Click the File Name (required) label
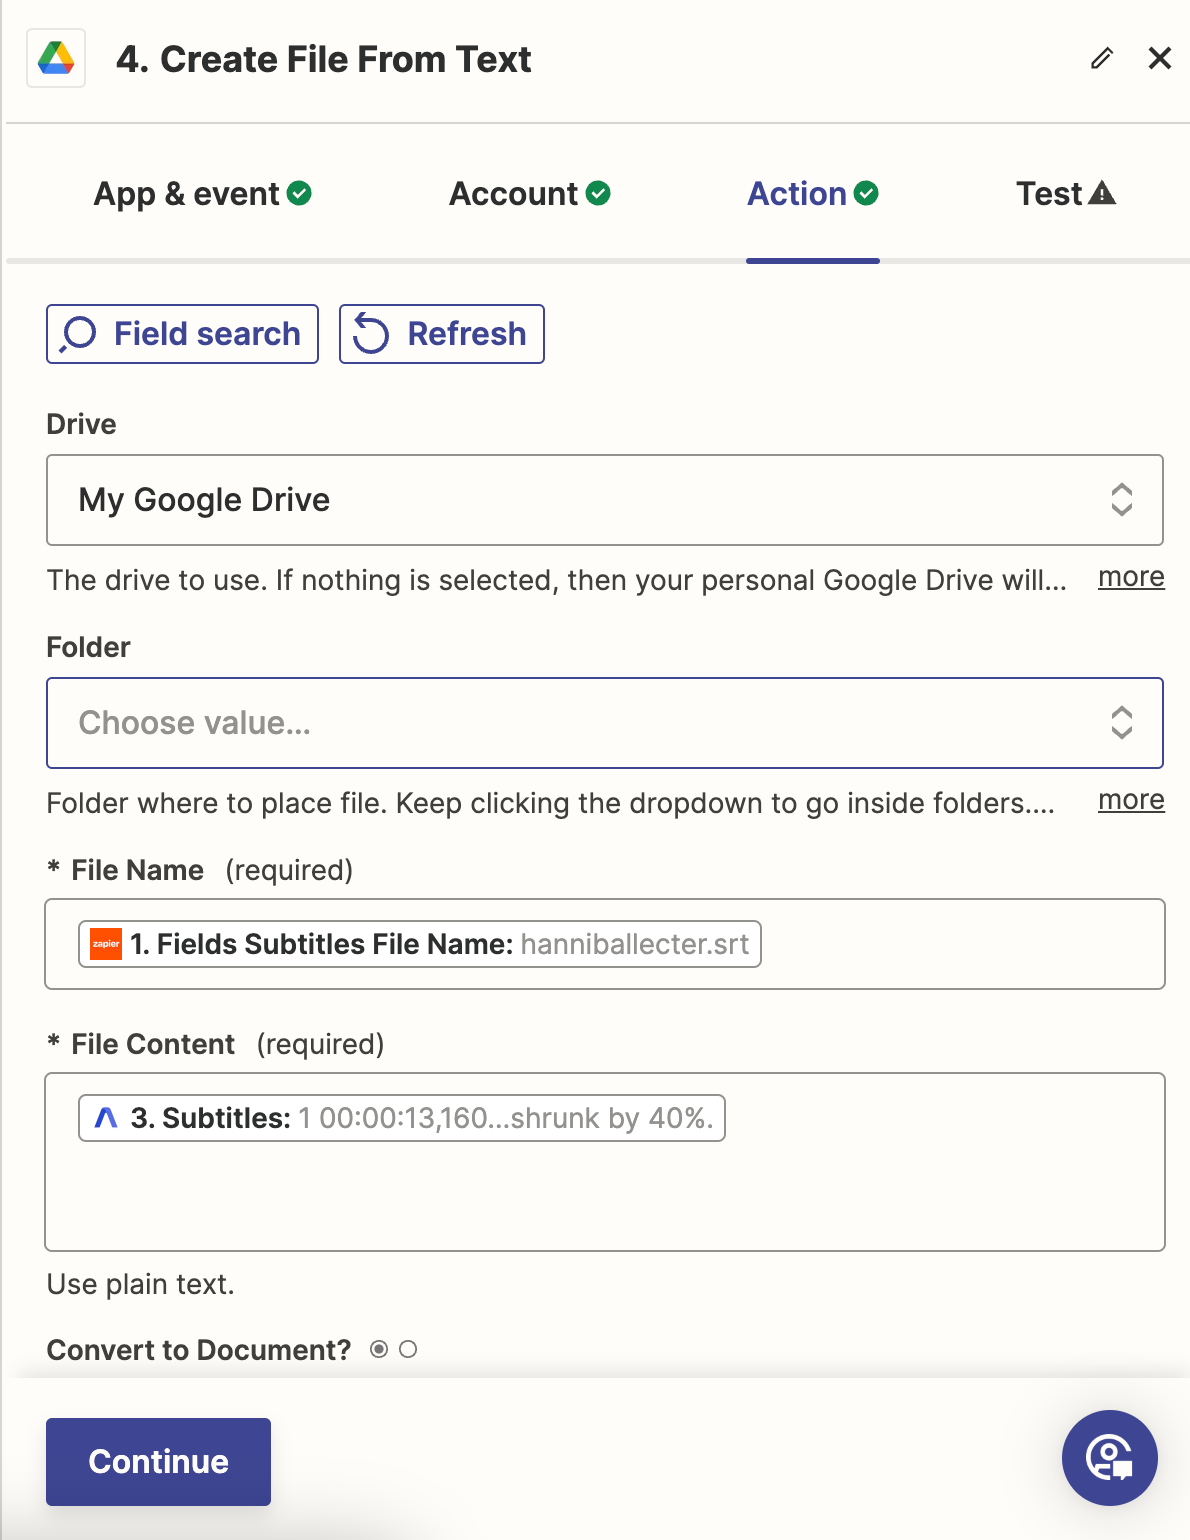This screenshot has width=1190, height=1540. (200, 870)
